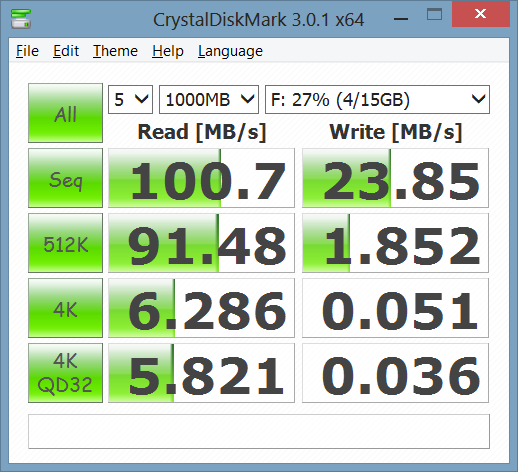The height and width of the screenshot is (472, 518).
Task: Run the 4K random test
Action: pyautogui.click(x=65, y=308)
